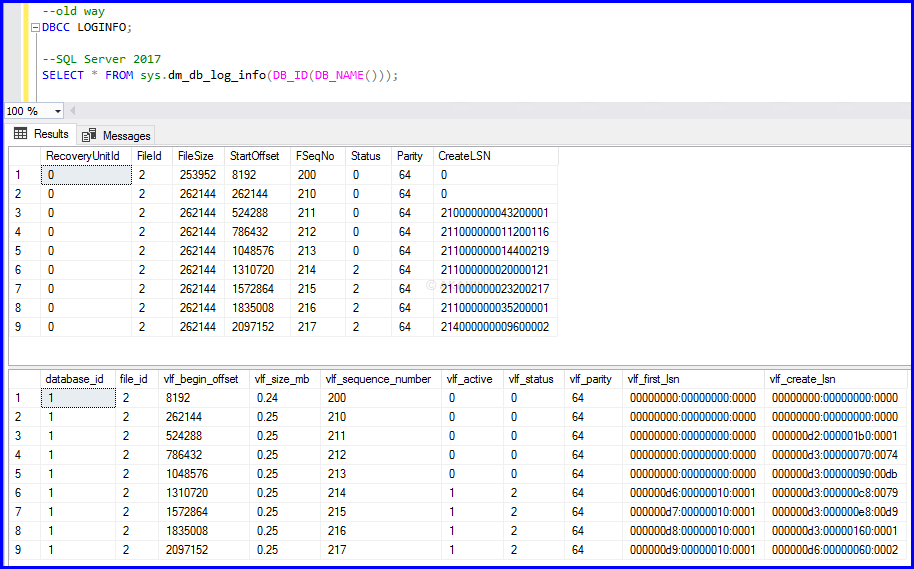The width and height of the screenshot is (914, 569).
Task: Collapse the DBCC LOGINFO code block
Action: click(36, 27)
